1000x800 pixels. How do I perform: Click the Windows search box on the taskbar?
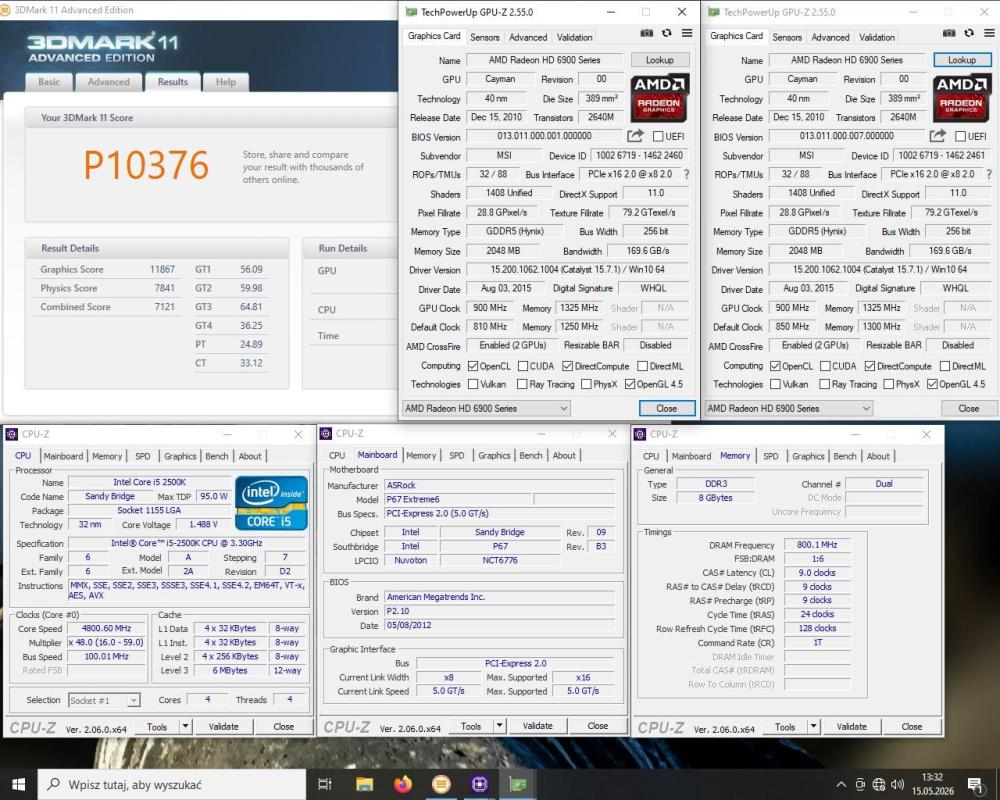(x=172, y=784)
